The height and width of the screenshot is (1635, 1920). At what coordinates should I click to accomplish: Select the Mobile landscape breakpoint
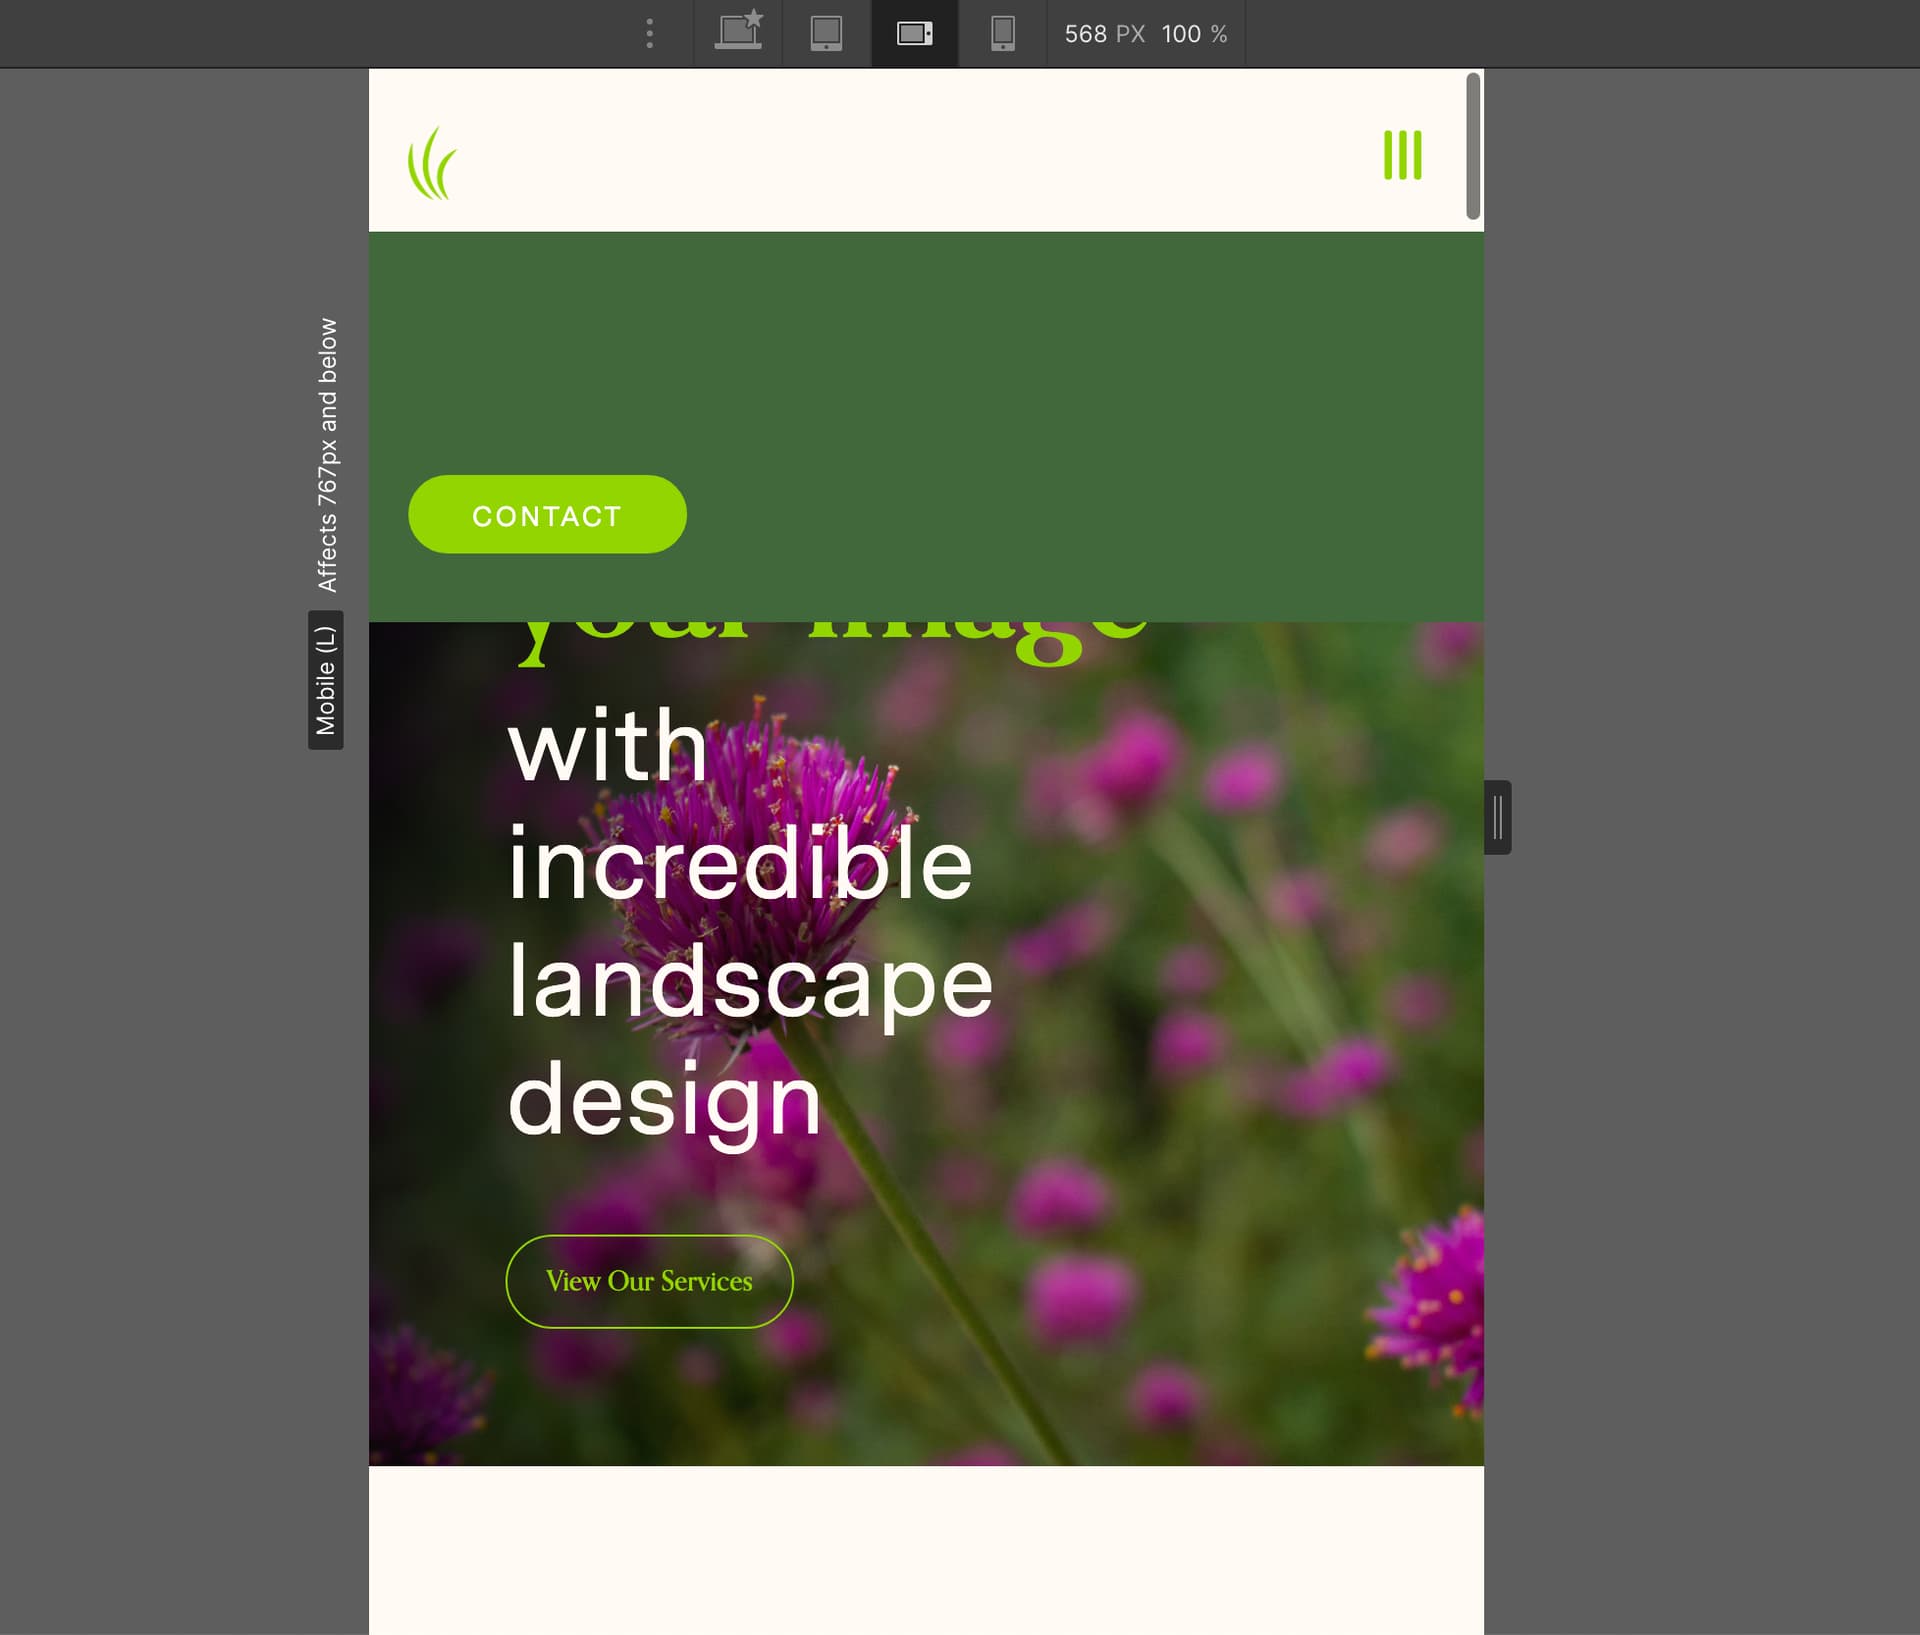click(x=914, y=33)
